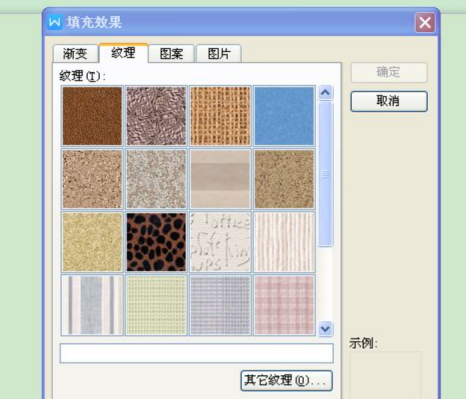Switch to the 渐变 tab
Screen dimensions: 466x399
point(75,54)
